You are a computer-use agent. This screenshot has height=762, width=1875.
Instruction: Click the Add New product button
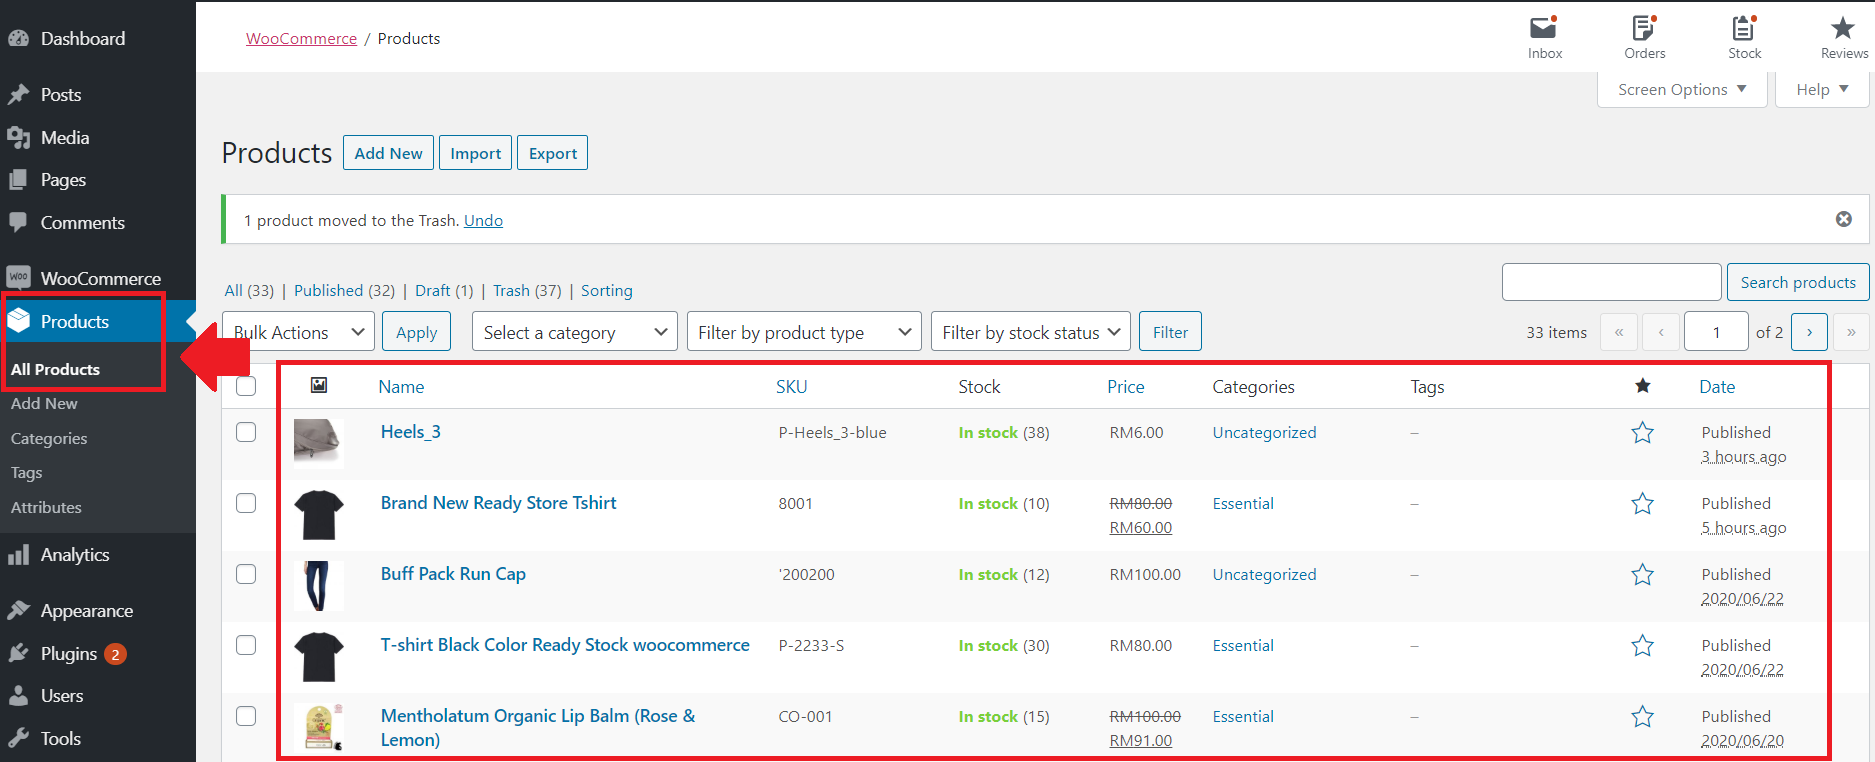(388, 153)
